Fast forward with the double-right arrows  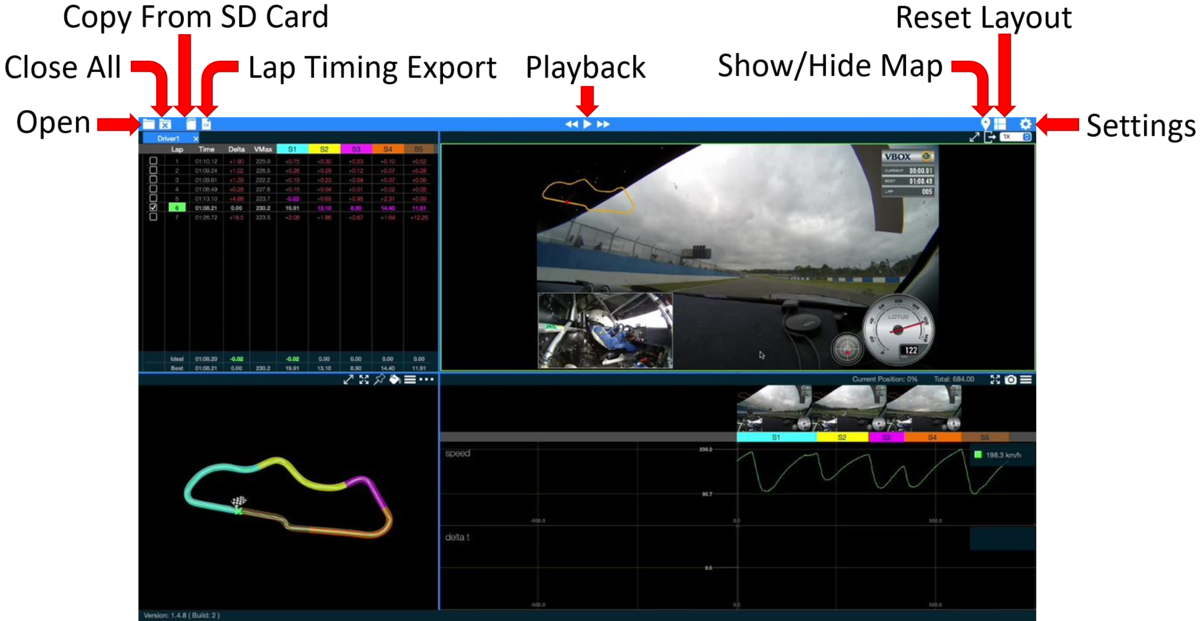pos(603,124)
